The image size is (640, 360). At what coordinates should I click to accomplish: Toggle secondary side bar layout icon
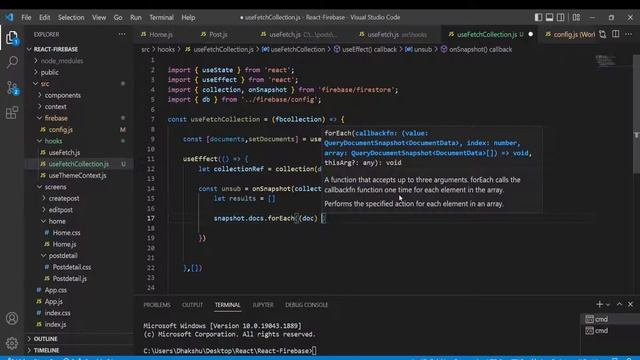click(561, 17)
